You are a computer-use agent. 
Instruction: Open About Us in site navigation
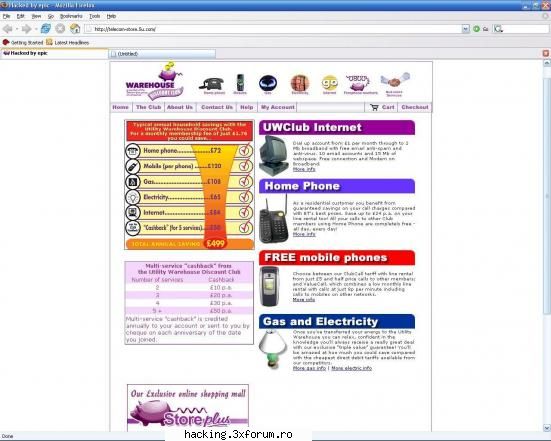pos(180,107)
